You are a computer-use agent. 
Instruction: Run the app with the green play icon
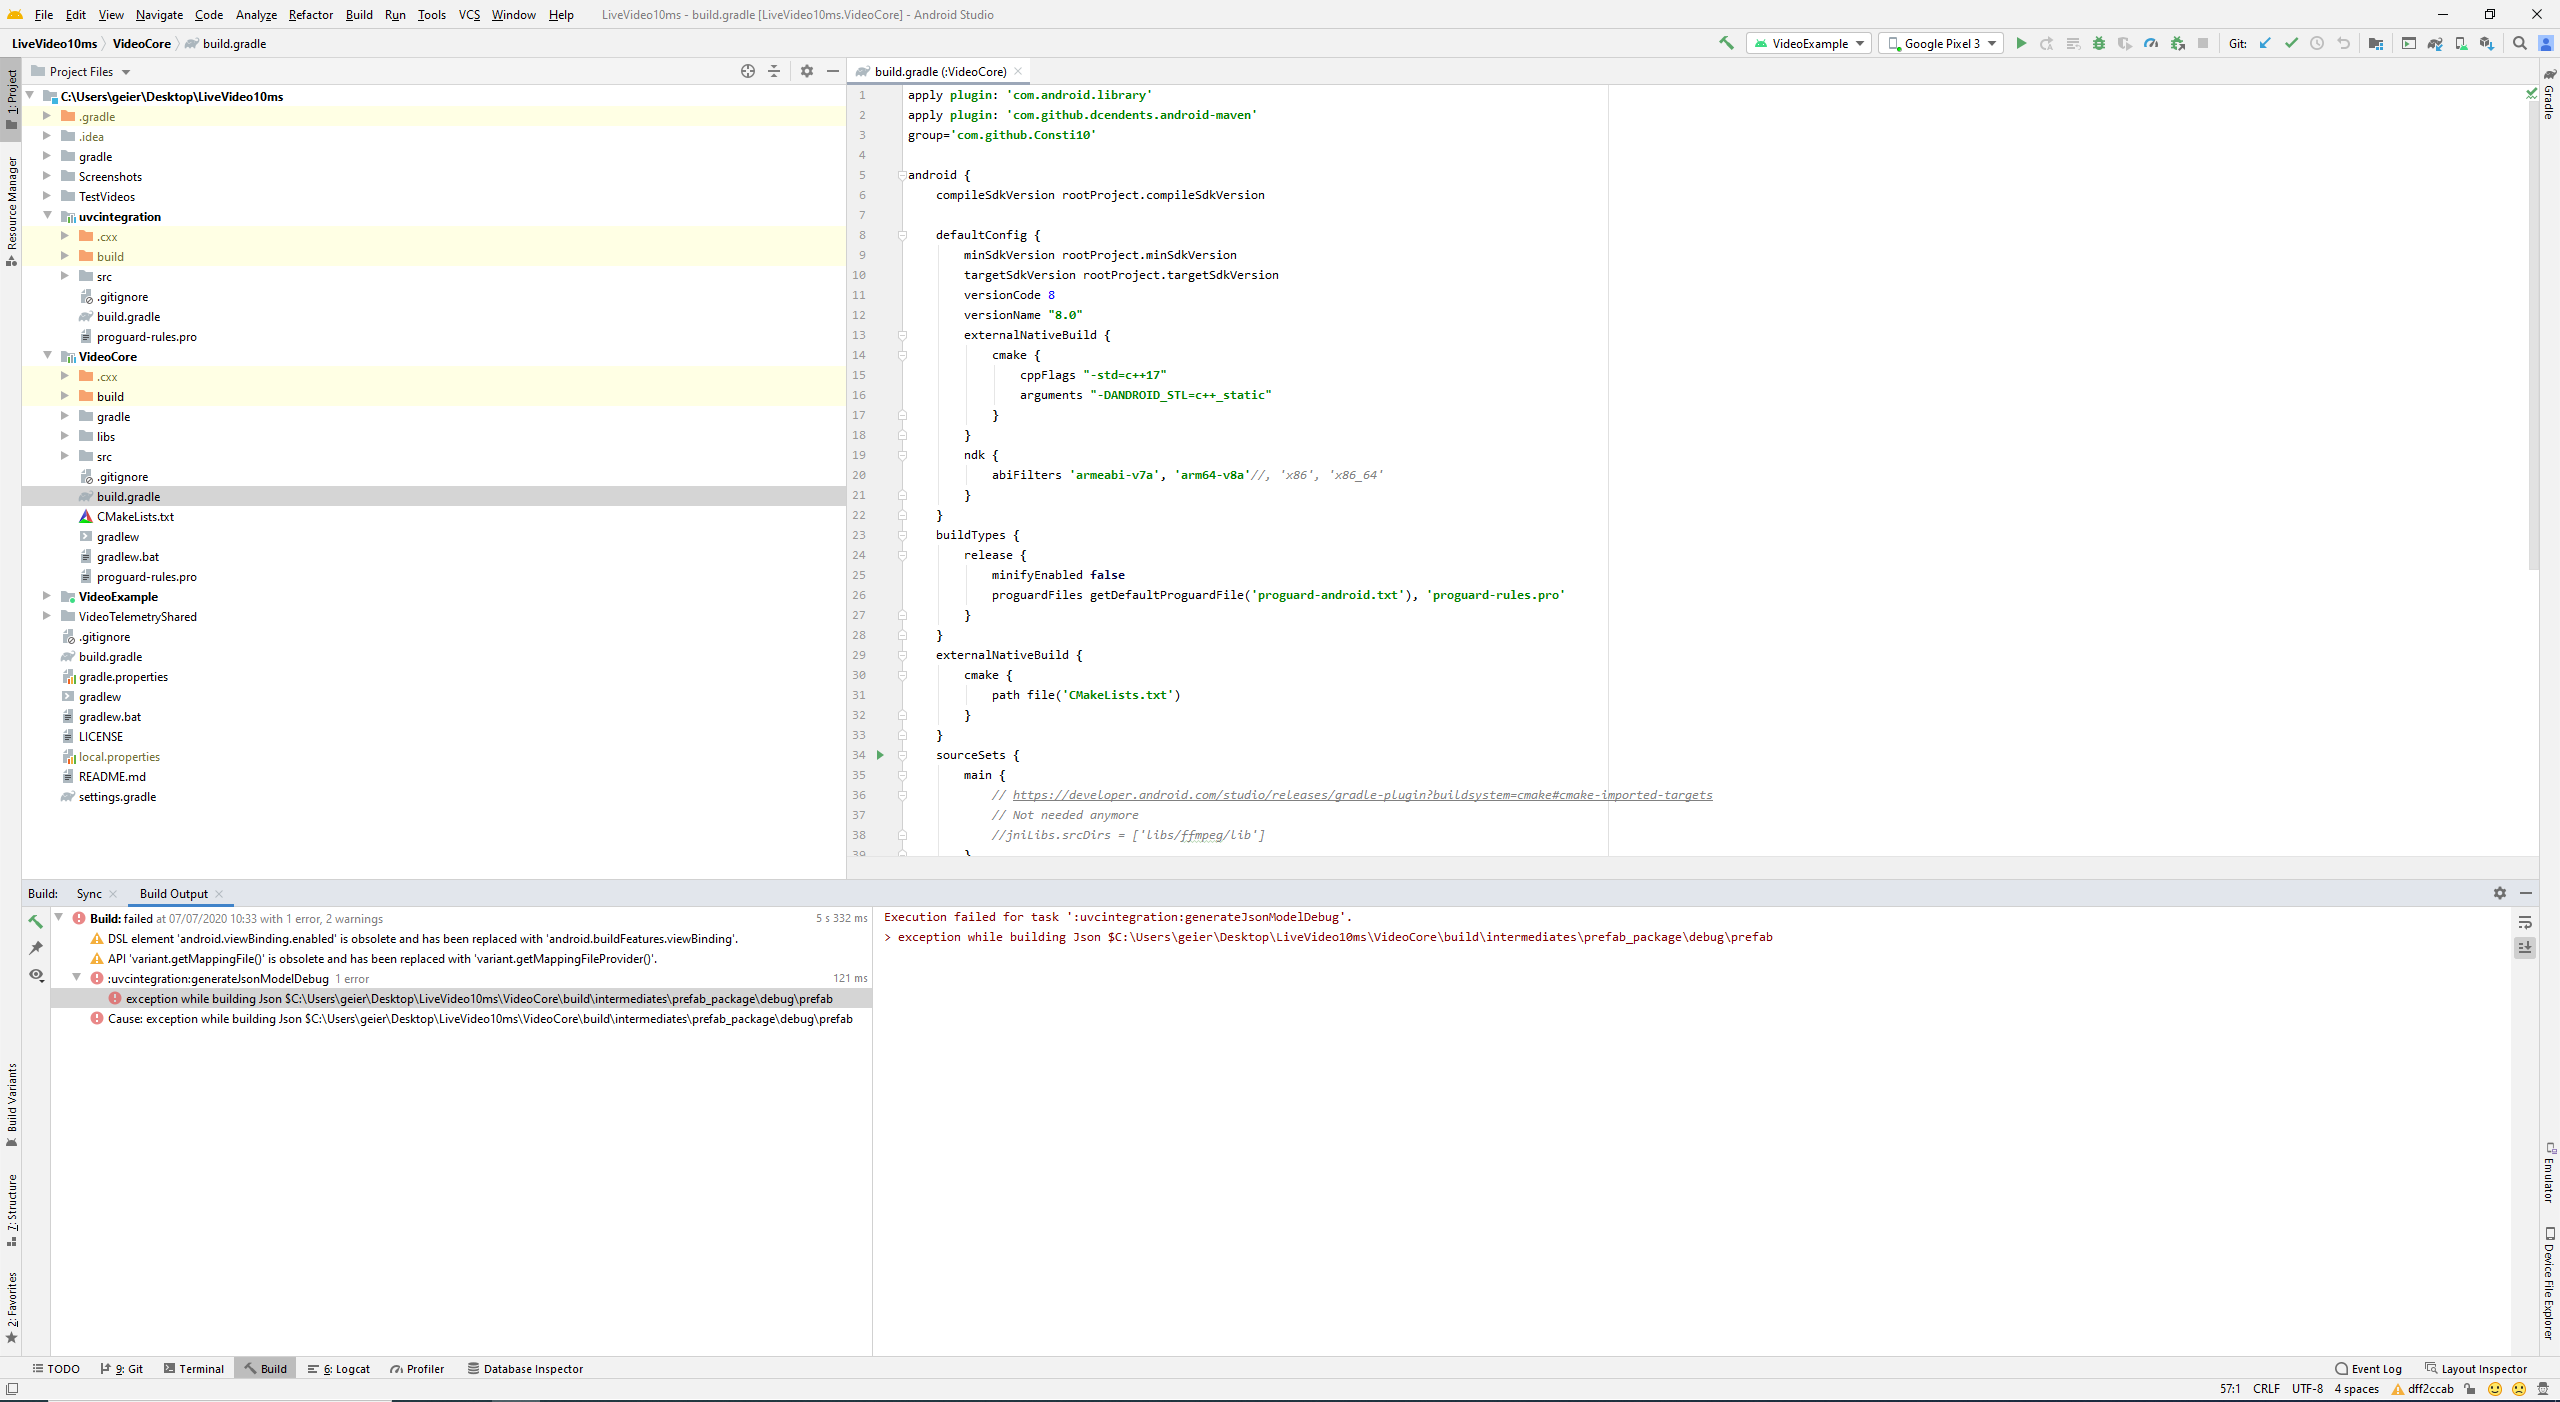click(2022, 43)
